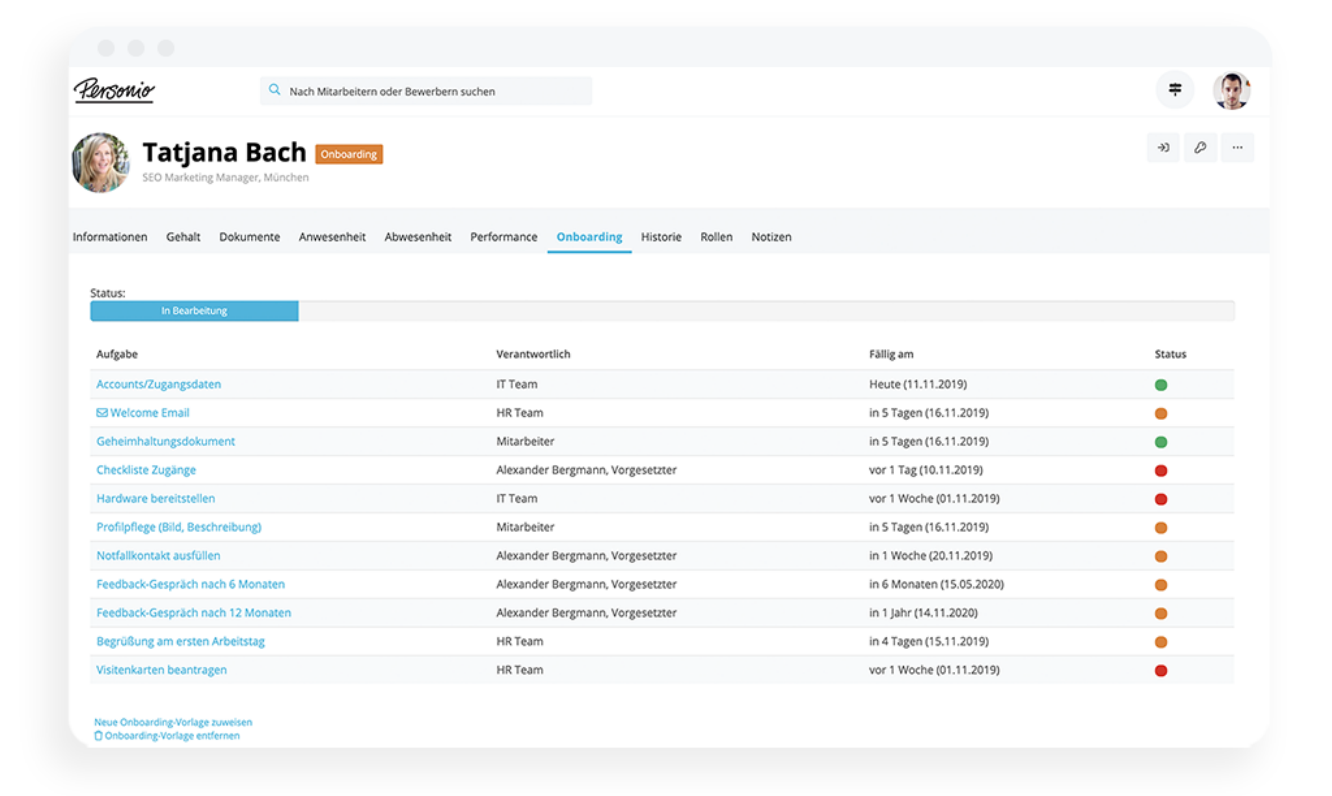Click the orange Onboarding status badge
The image size is (1332, 796).
[x=349, y=155]
